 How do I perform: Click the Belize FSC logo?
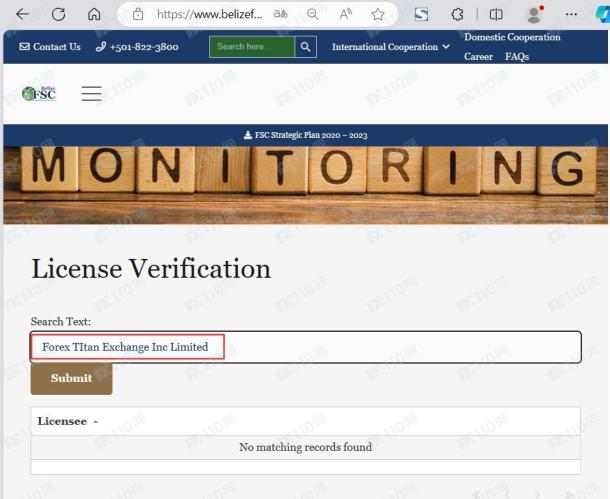pos(39,93)
